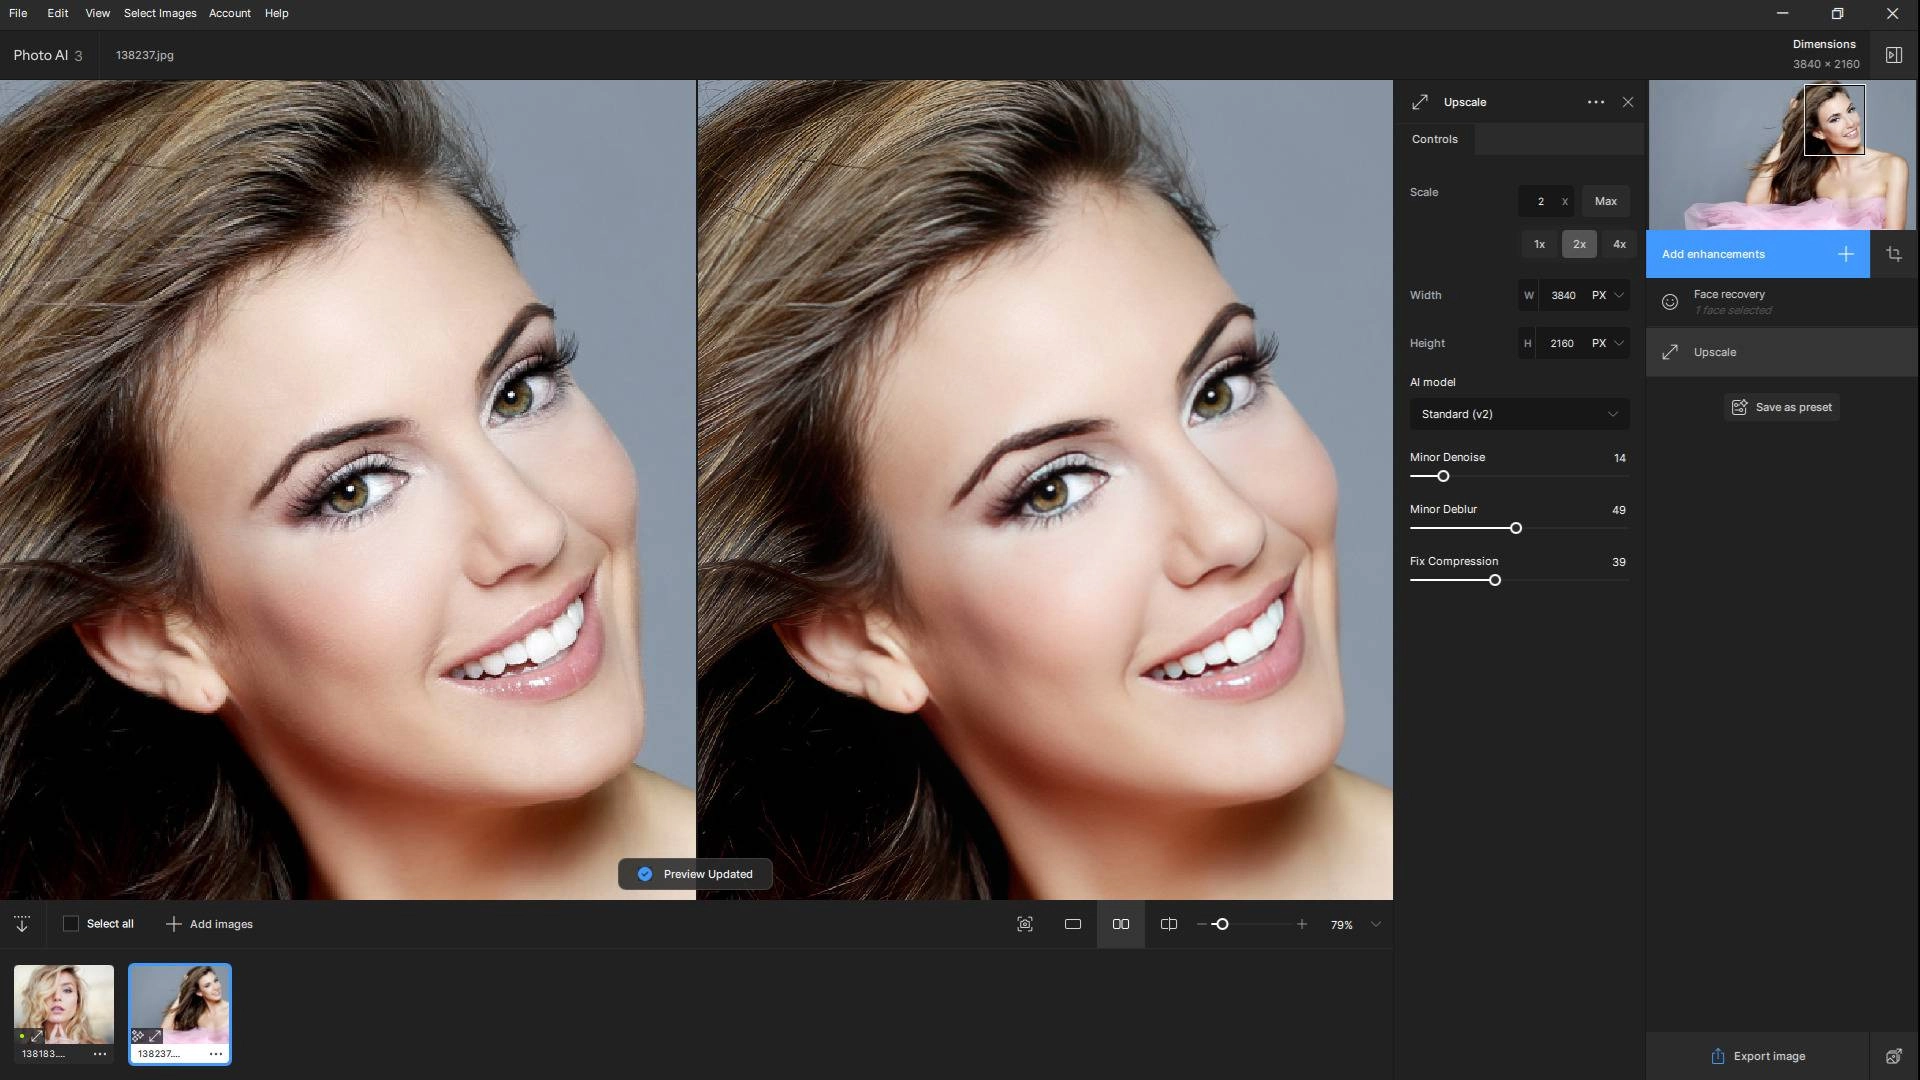Open the AI model Standard (v2) dropdown

1519,414
